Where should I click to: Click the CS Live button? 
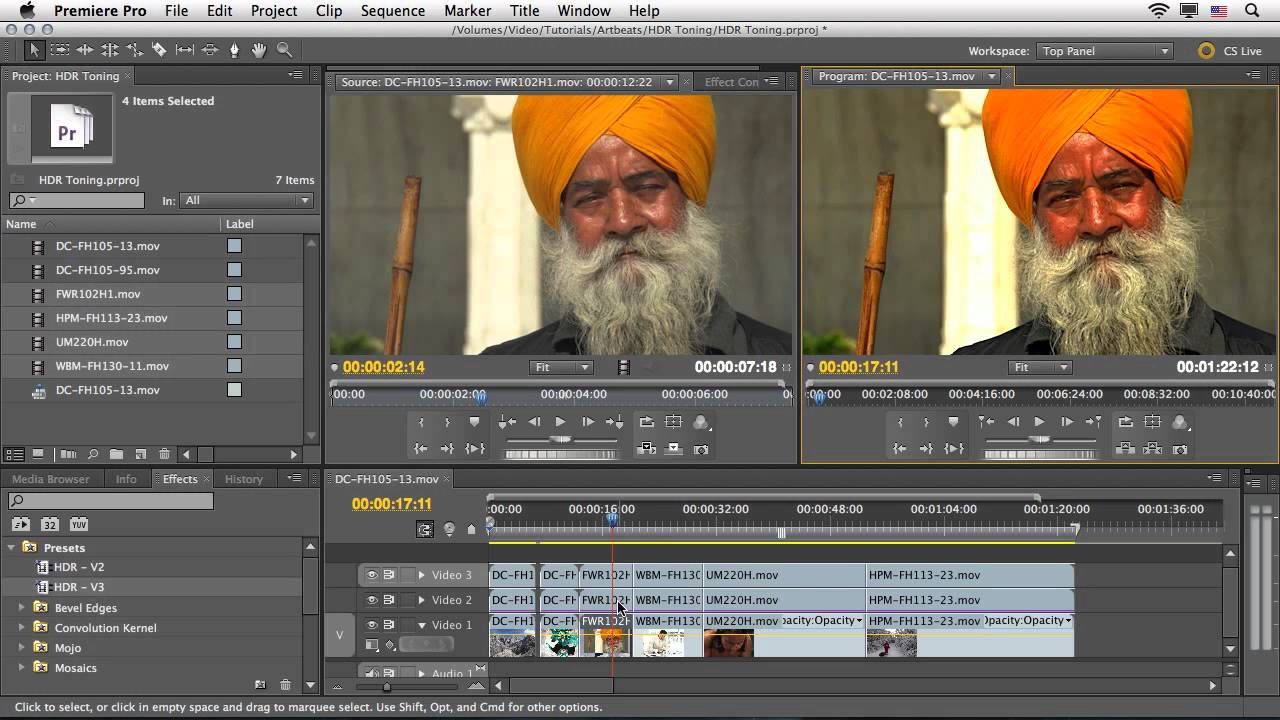click(x=1230, y=51)
